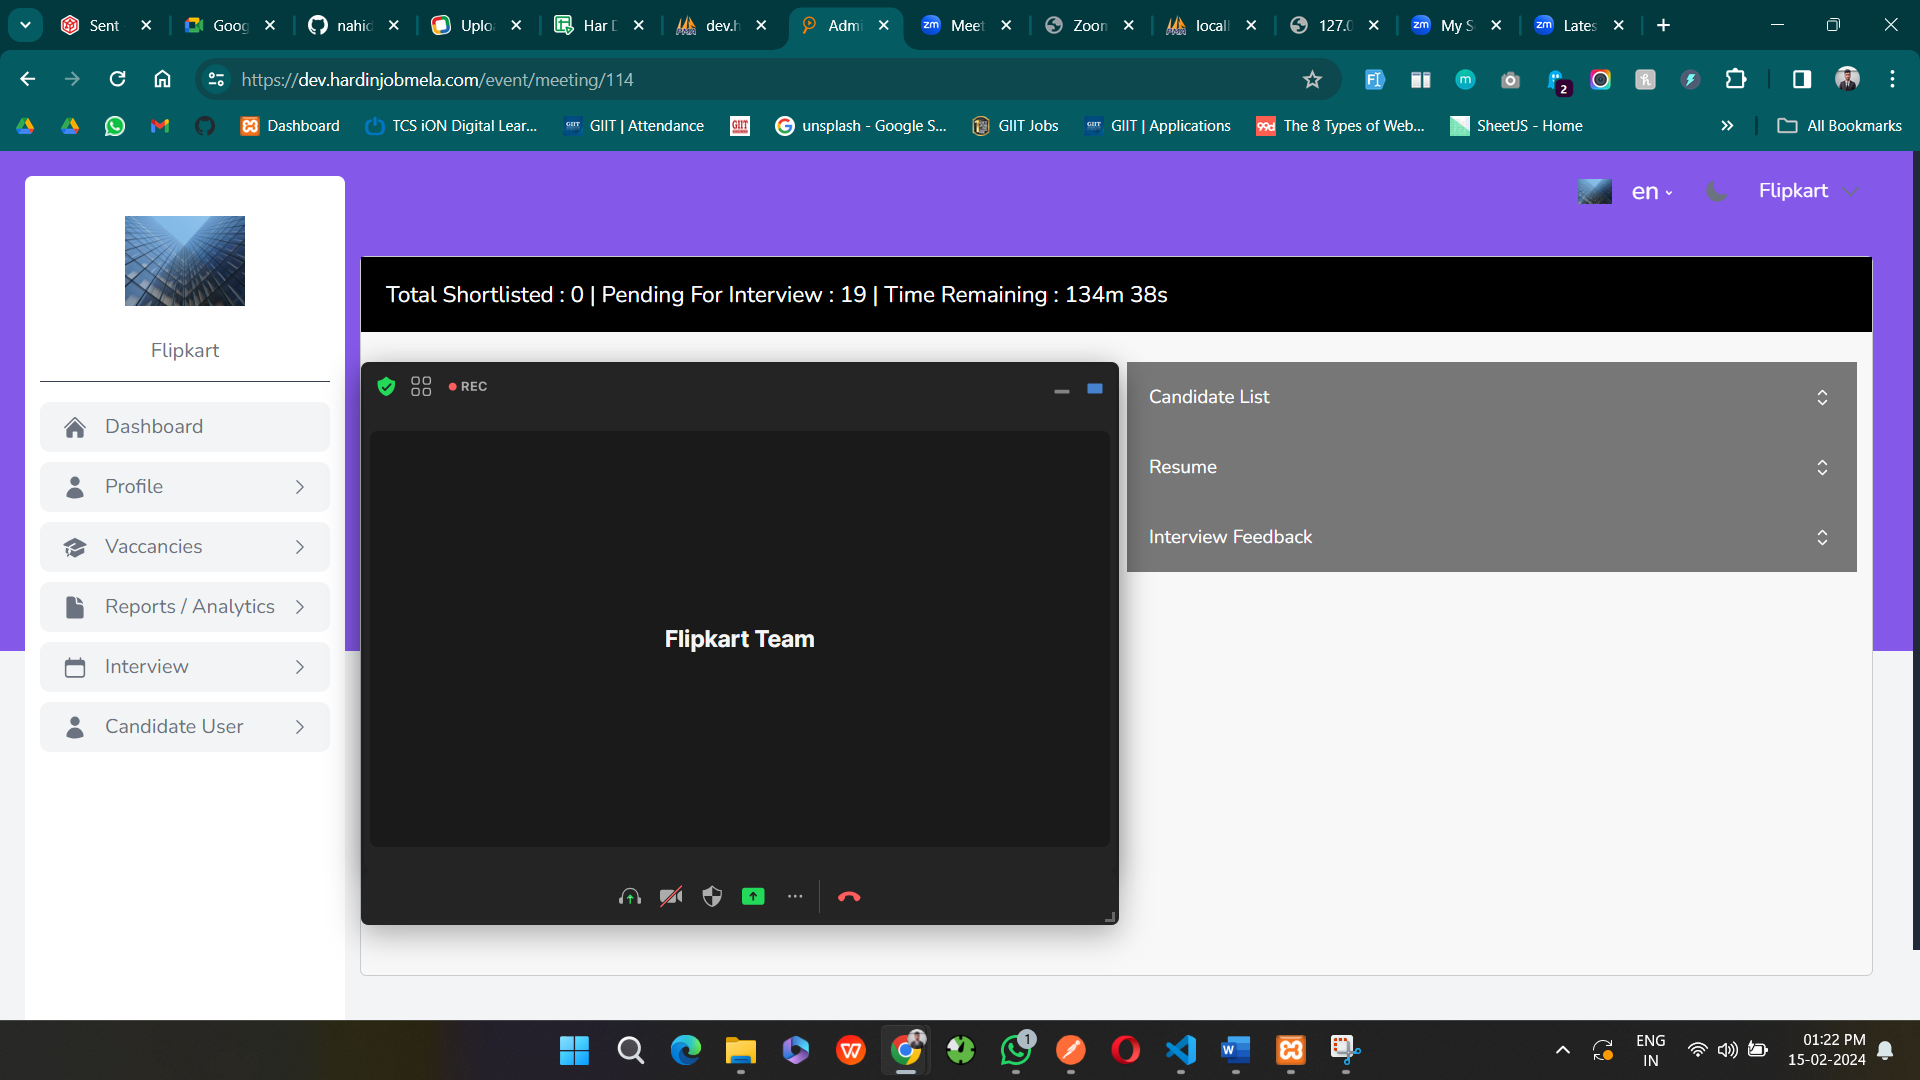
Task: Open the Flipkart user account menu
Action: tap(1807, 191)
